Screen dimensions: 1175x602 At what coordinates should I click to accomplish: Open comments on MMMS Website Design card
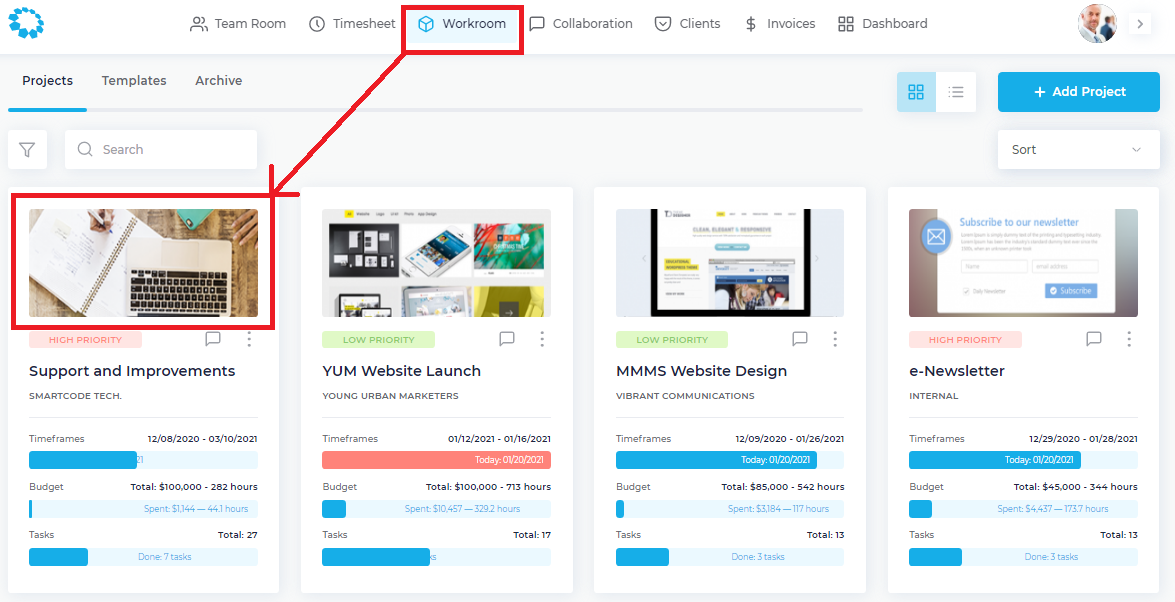[800, 339]
